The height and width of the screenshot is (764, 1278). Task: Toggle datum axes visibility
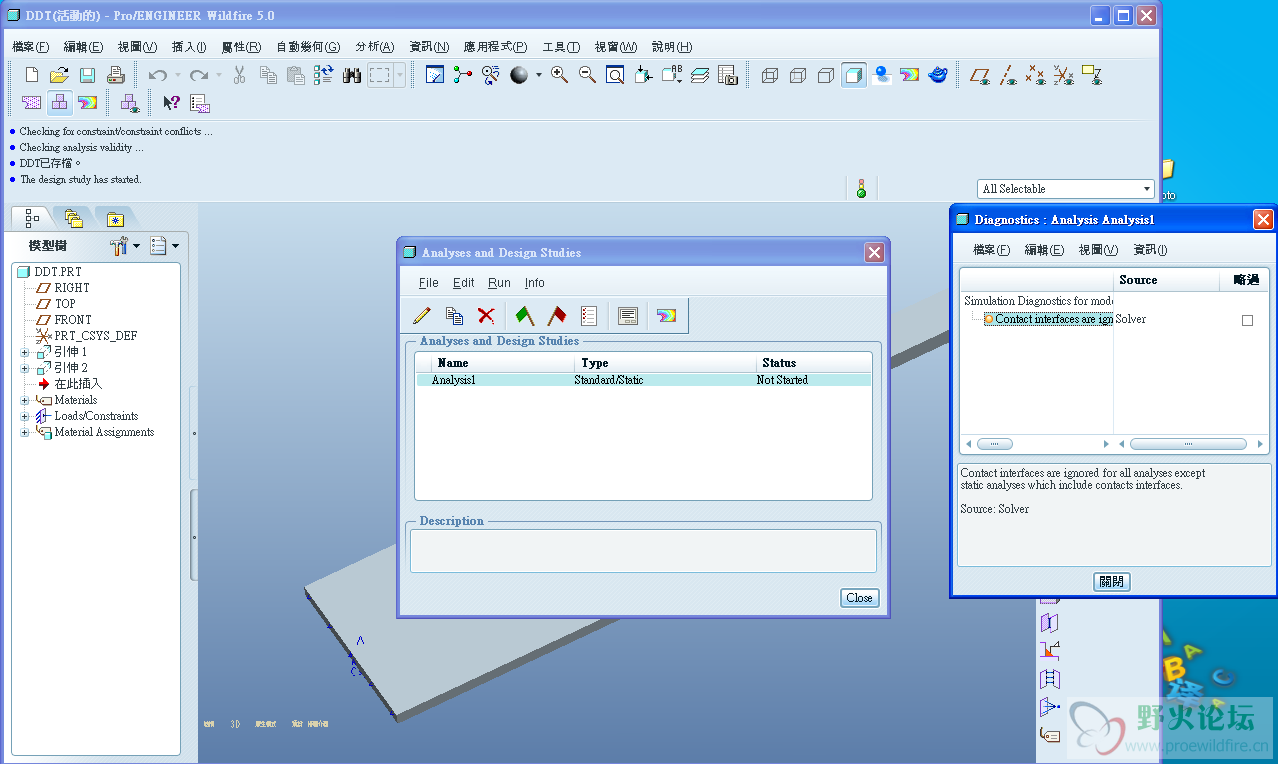tap(1008, 75)
